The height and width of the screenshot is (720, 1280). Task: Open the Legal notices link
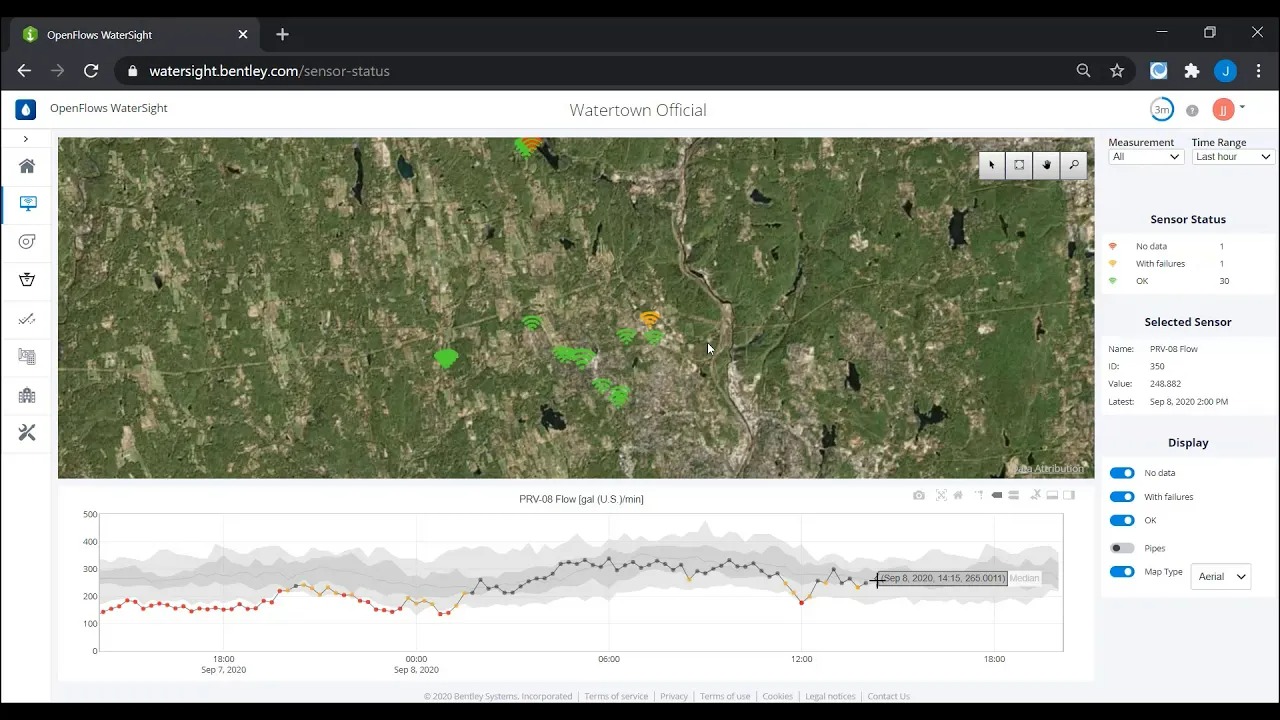(830, 696)
